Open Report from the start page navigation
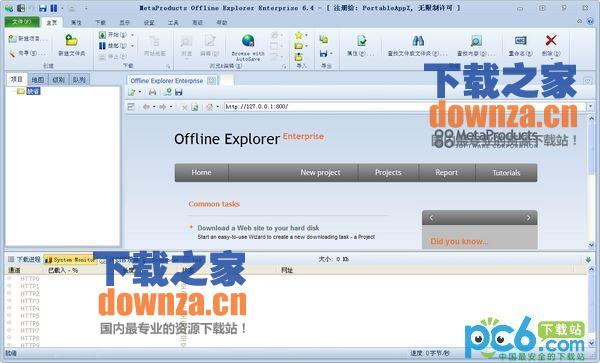Image resolution: width=600 pixels, height=363 pixels. click(446, 173)
